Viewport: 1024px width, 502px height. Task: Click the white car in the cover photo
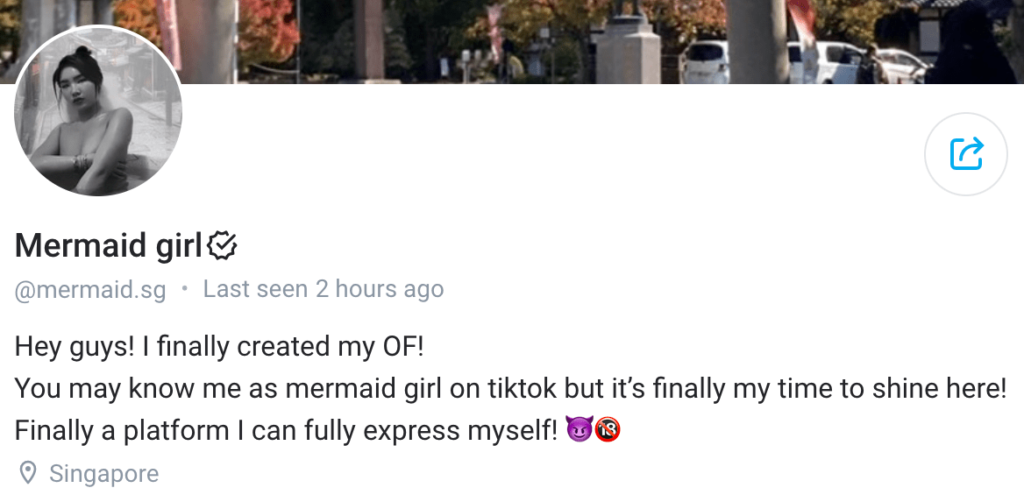click(705, 62)
